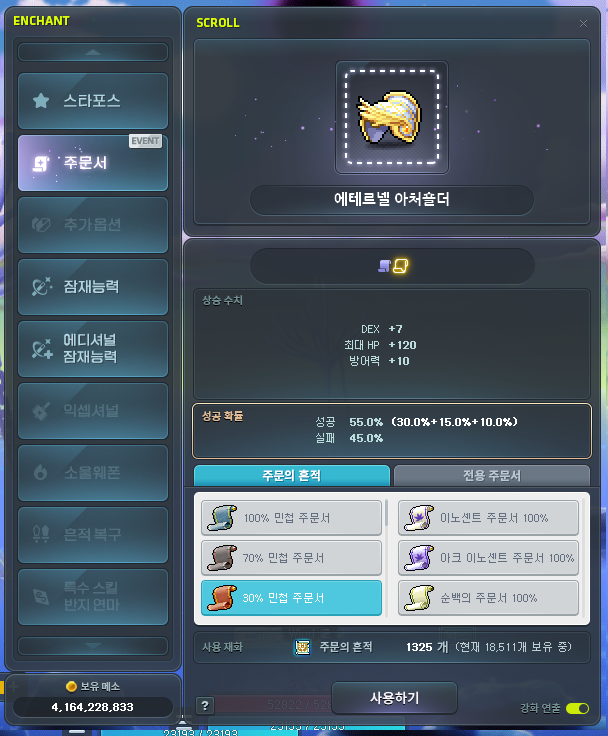
Task: Click the 에테르넬 아처숄더 item icon
Action: pos(392,117)
